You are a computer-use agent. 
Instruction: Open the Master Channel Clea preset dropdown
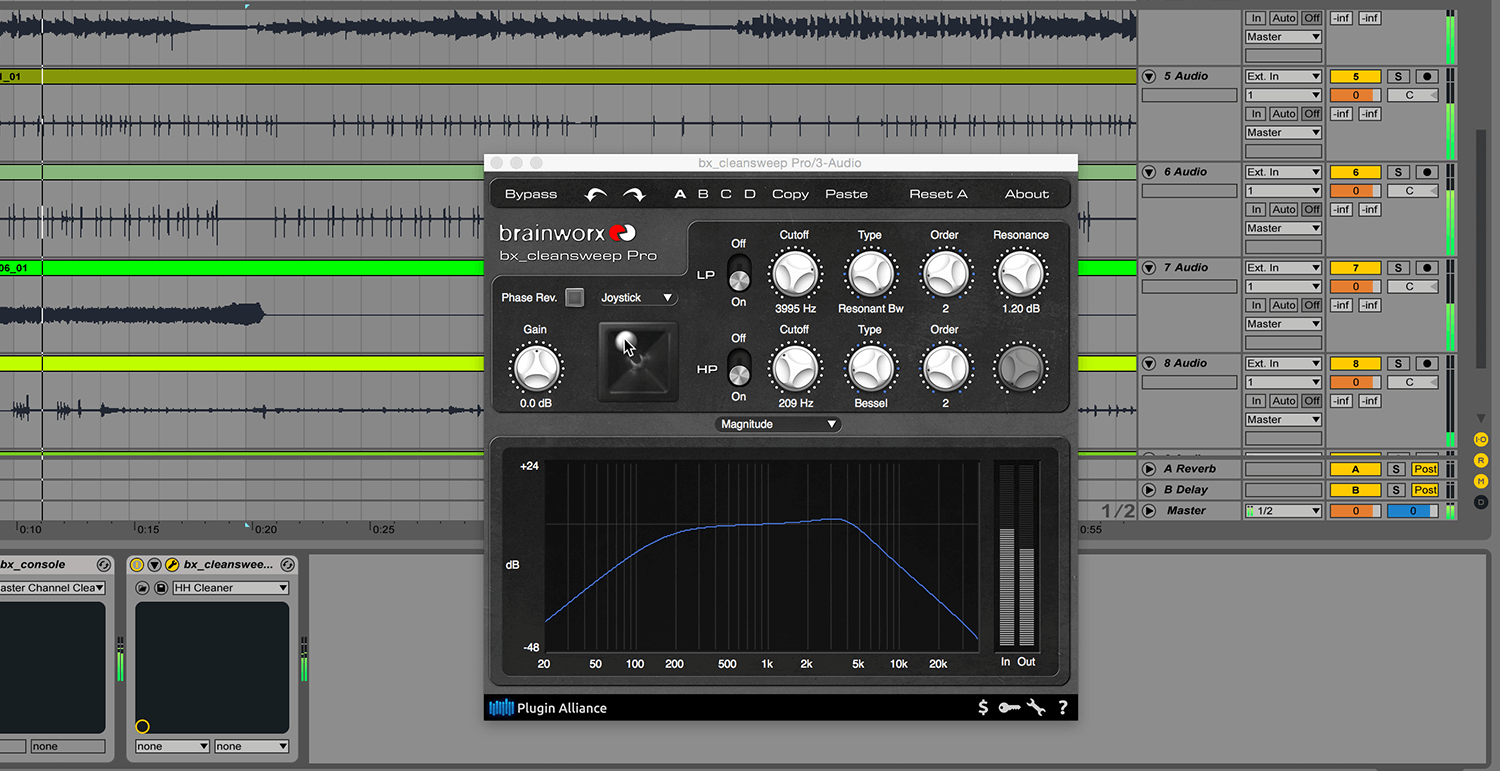[52, 588]
